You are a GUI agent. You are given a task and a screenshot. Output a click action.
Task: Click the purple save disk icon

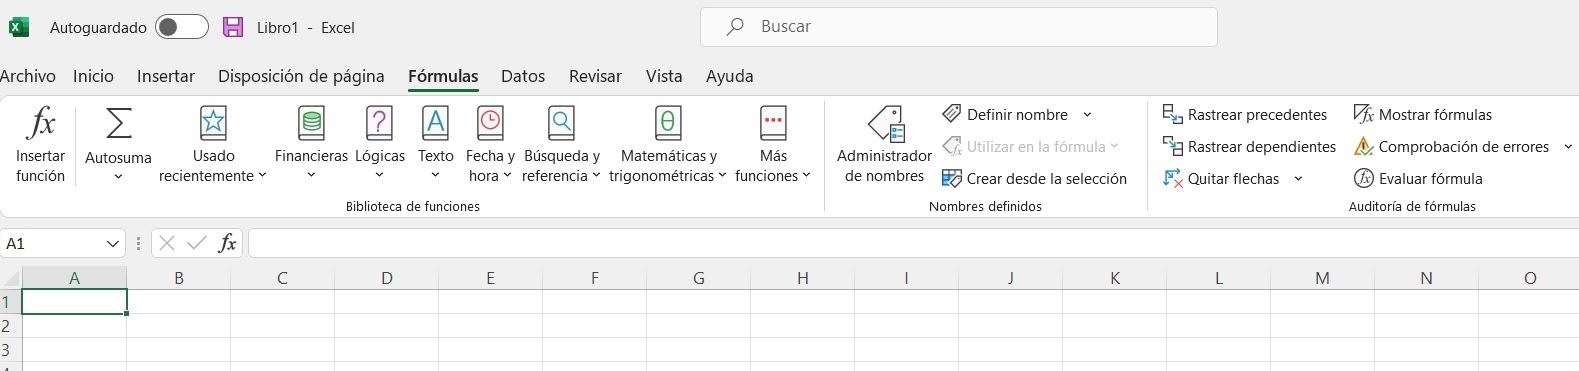(x=233, y=27)
